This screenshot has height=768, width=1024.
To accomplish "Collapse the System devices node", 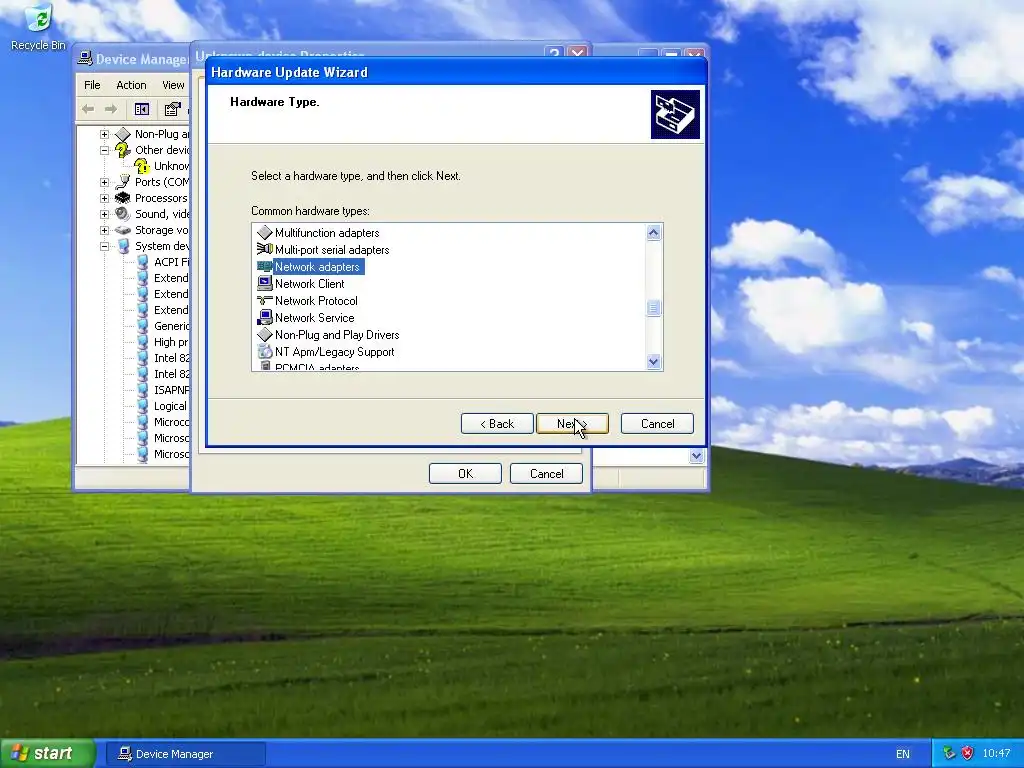I will point(104,246).
